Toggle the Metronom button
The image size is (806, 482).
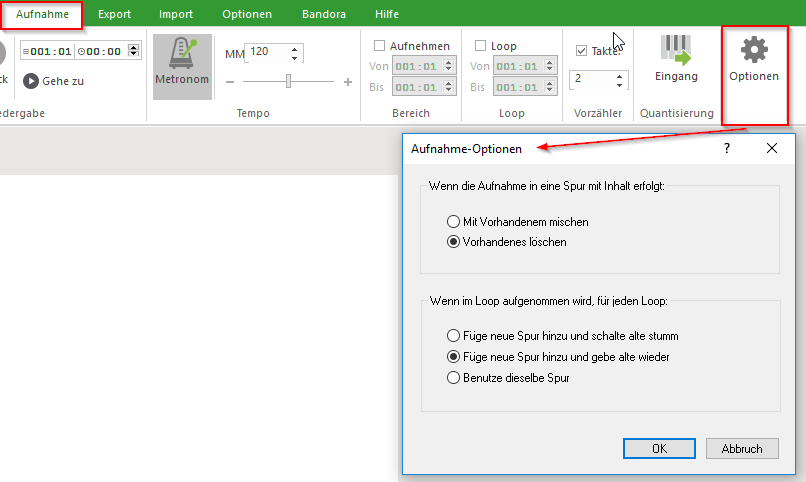[182, 66]
